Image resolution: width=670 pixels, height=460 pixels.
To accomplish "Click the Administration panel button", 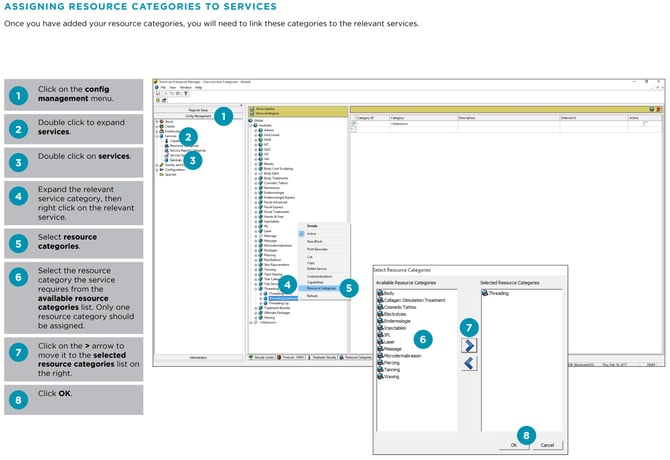I will 198,357.
